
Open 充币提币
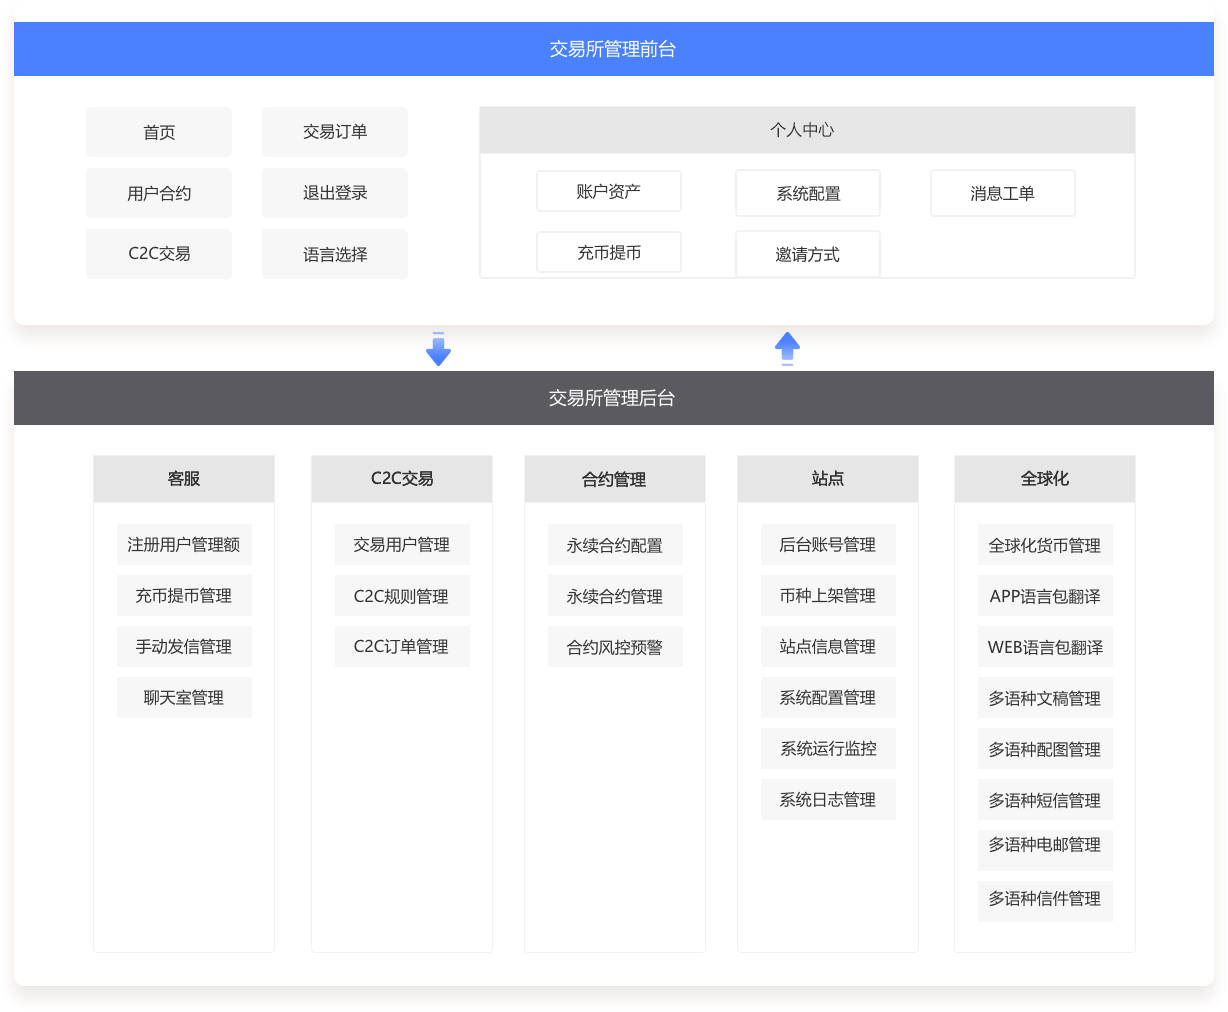pos(609,251)
